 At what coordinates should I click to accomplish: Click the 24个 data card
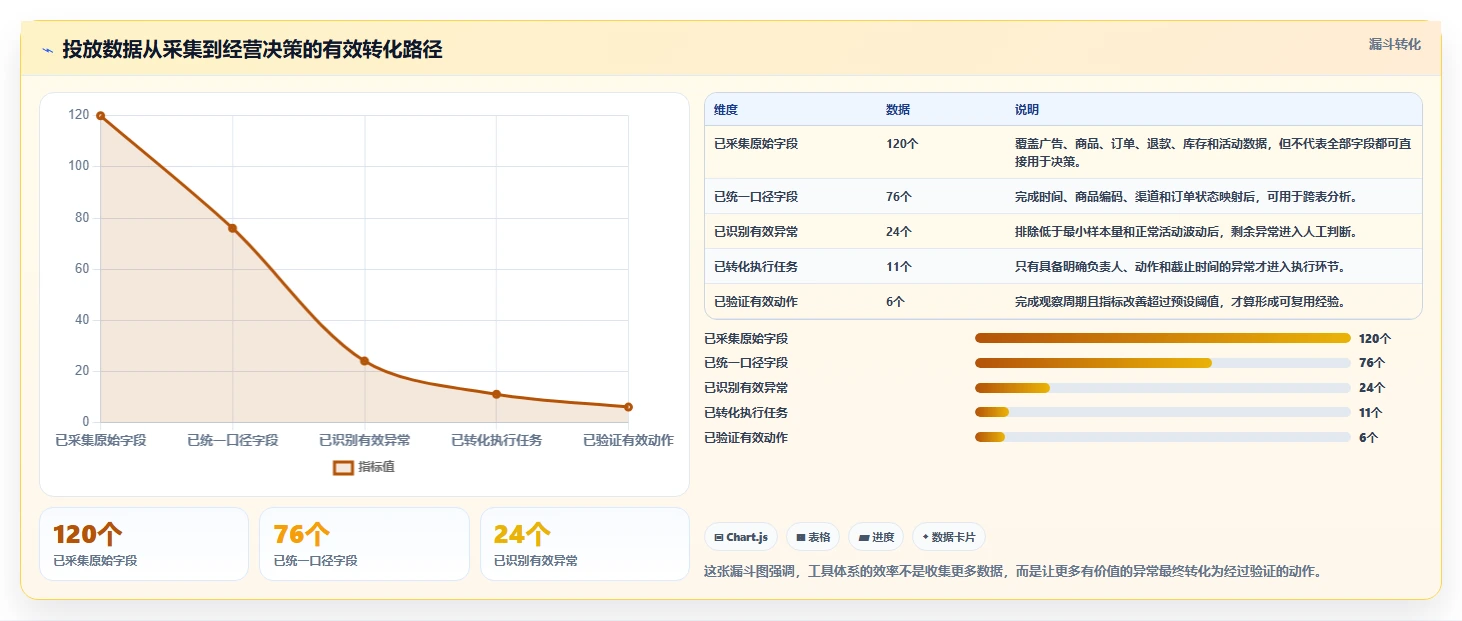click(x=585, y=544)
